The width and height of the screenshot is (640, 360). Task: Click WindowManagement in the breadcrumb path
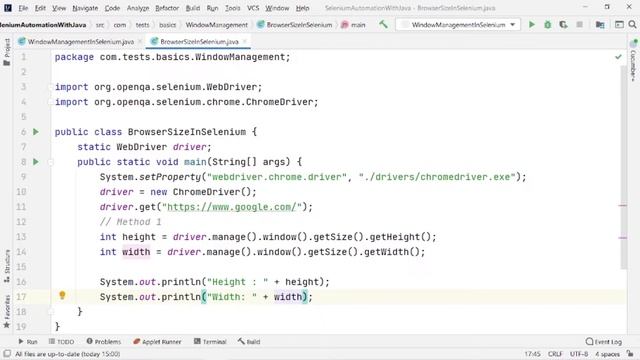click(x=217, y=25)
